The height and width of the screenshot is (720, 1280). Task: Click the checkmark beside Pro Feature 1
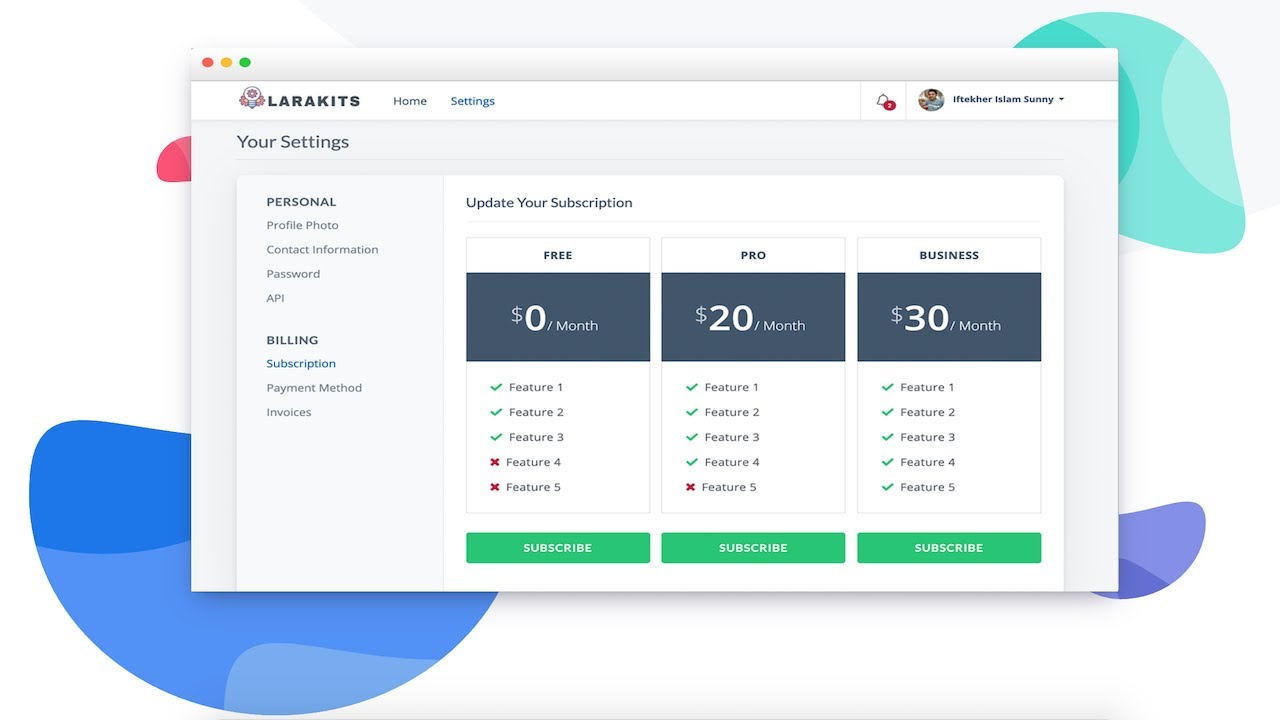point(692,387)
